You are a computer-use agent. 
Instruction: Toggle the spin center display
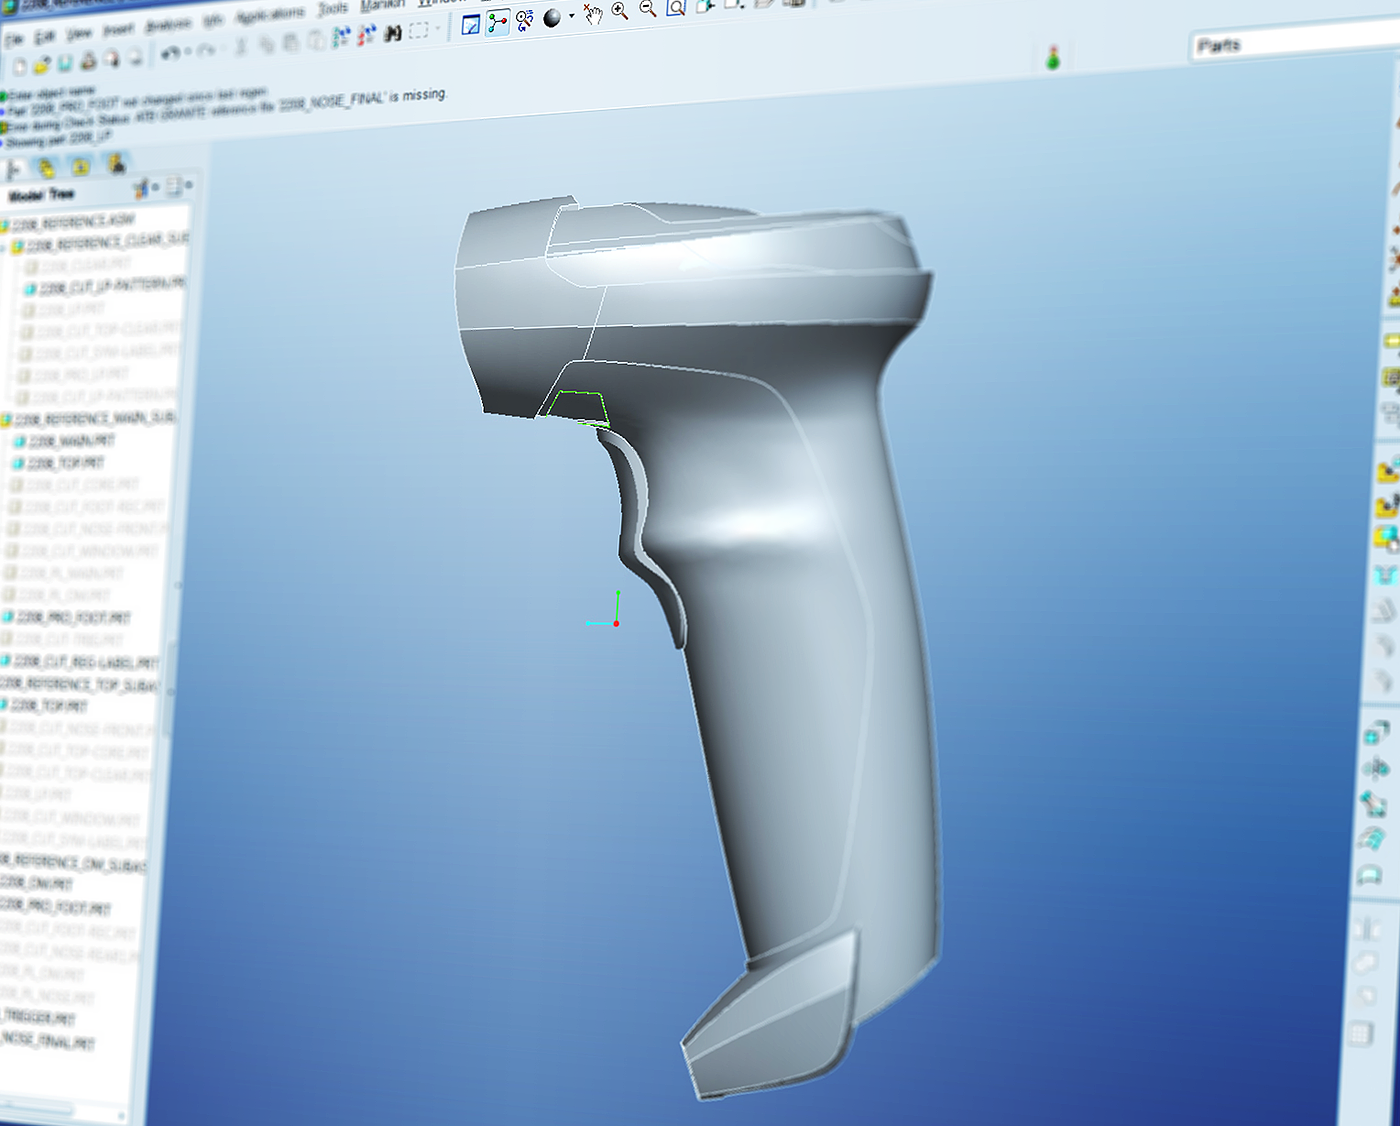(x=497, y=23)
